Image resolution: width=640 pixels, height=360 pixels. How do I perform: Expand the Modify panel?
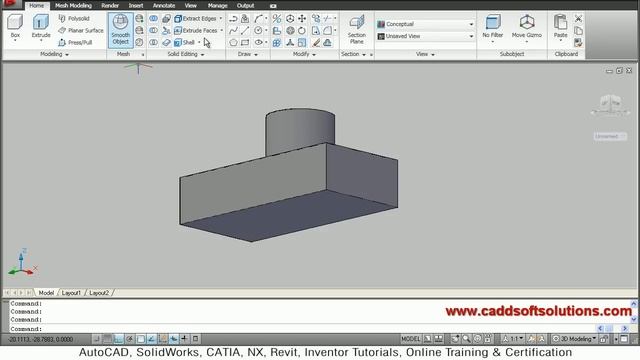coord(304,54)
